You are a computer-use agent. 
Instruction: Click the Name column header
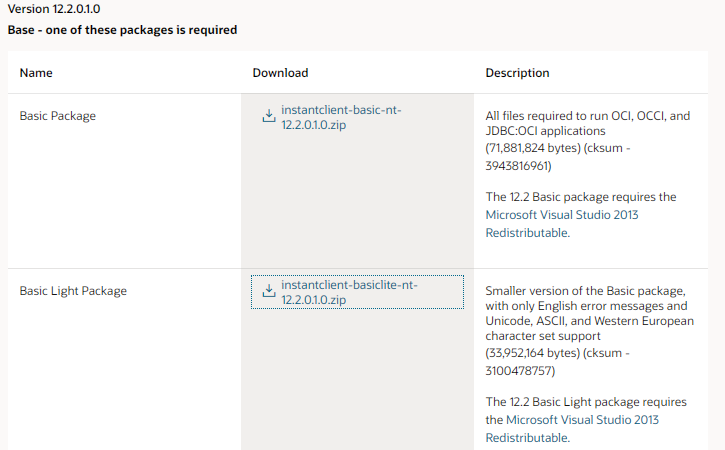[x=36, y=73]
